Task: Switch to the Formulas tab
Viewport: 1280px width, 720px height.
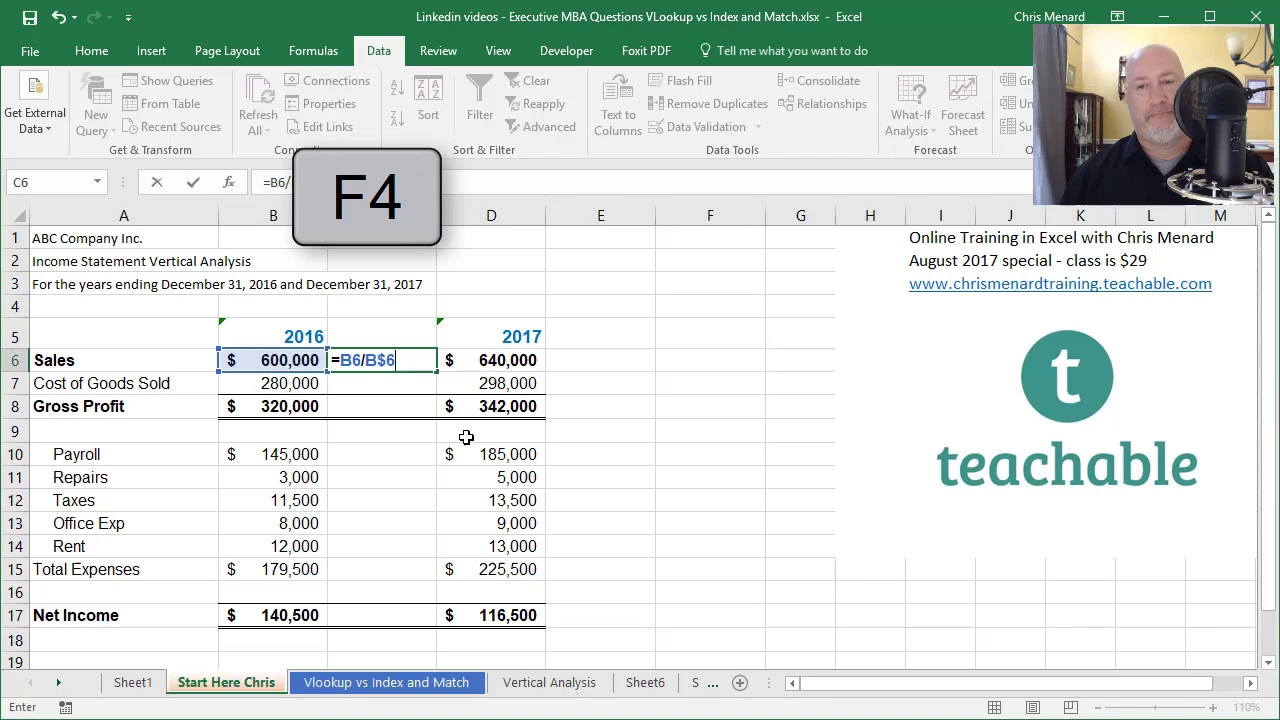Action: (313, 51)
